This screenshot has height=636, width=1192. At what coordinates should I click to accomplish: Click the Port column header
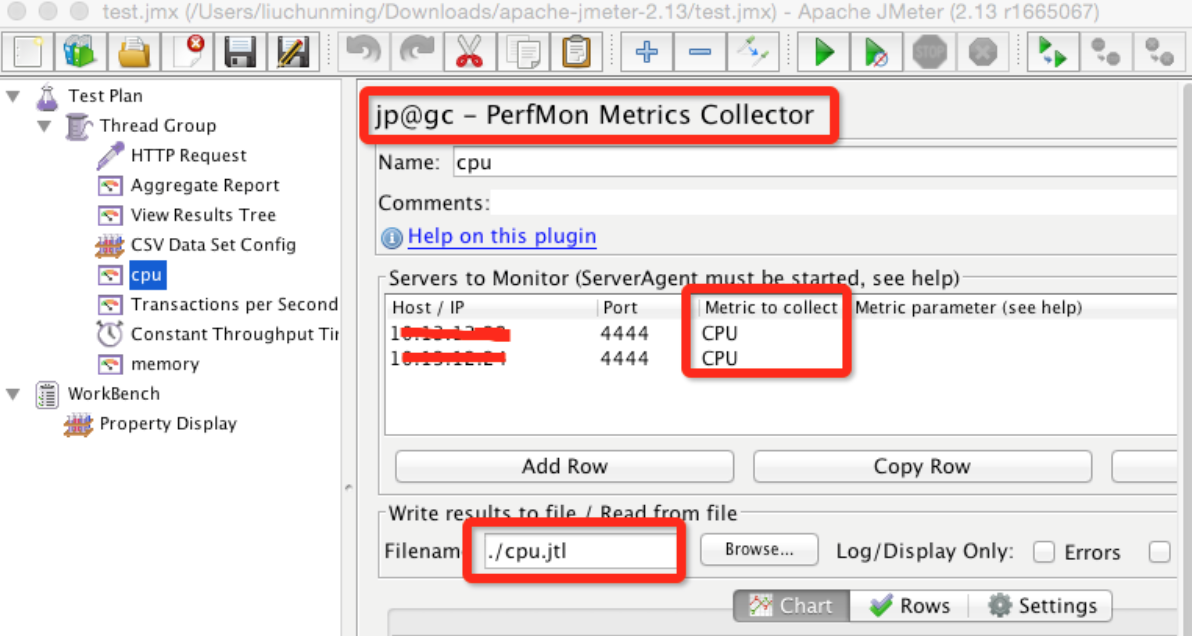tap(648, 308)
